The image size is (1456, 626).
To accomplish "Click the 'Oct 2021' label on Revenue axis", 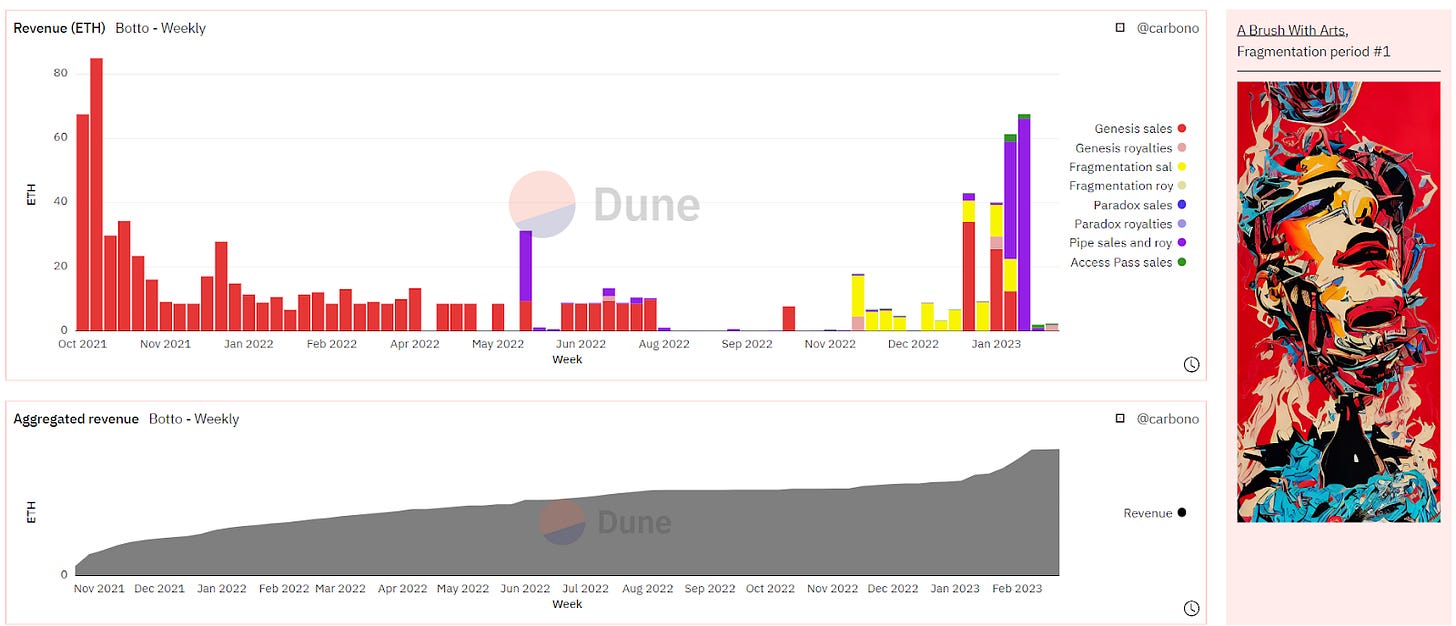I will 82,344.
